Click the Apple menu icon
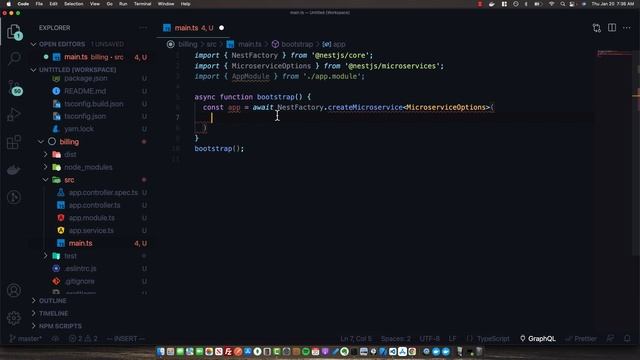This screenshot has width=640, height=360. point(8,4)
